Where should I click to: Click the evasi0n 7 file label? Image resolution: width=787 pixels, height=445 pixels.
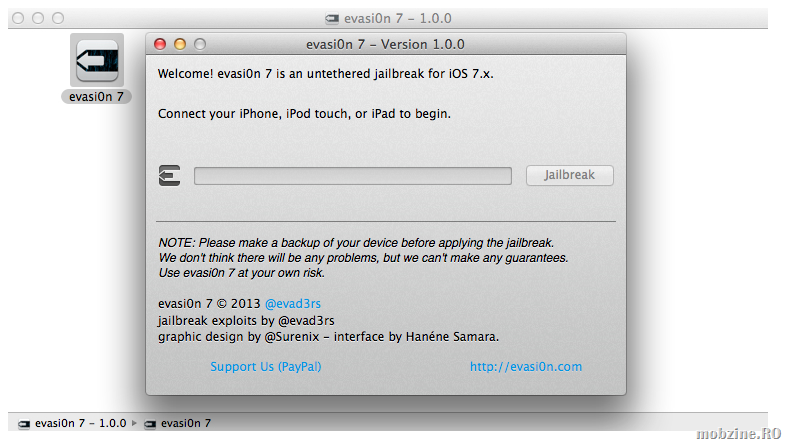coord(97,97)
